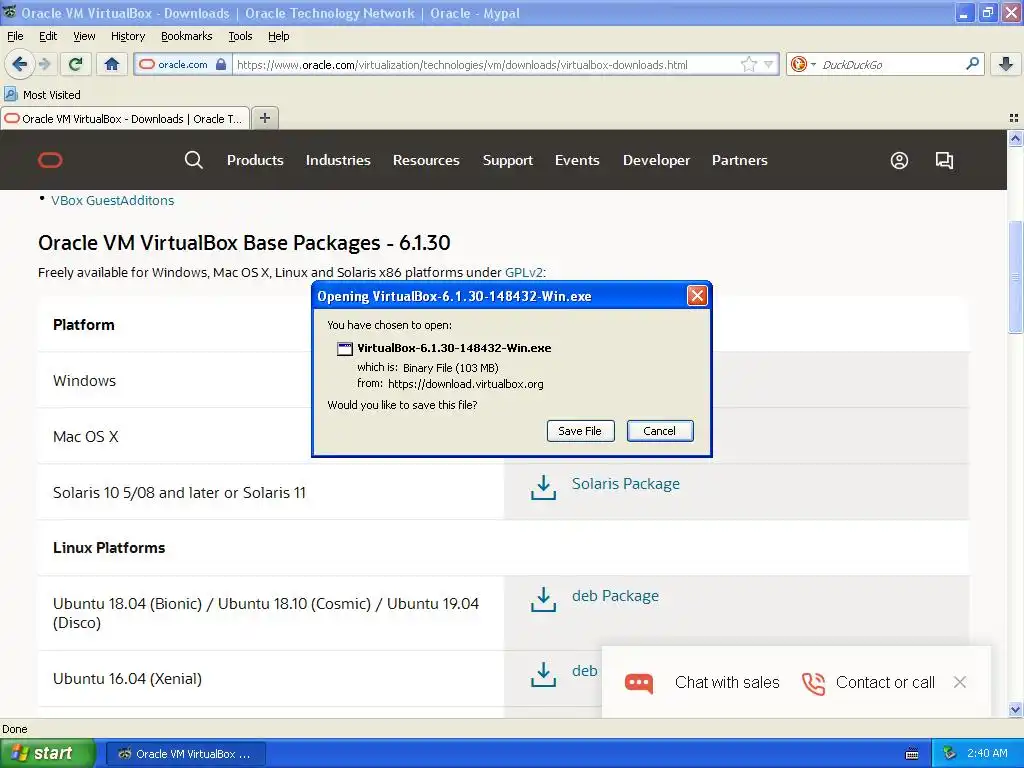Show the list-all-tabs grid icon
Viewport: 1024px width, 768px height.
coord(1014,118)
